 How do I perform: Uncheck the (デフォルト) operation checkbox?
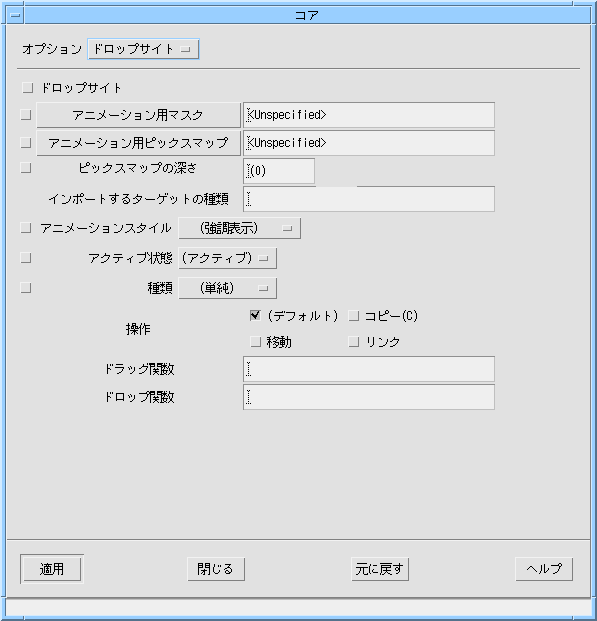coord(255,316)
